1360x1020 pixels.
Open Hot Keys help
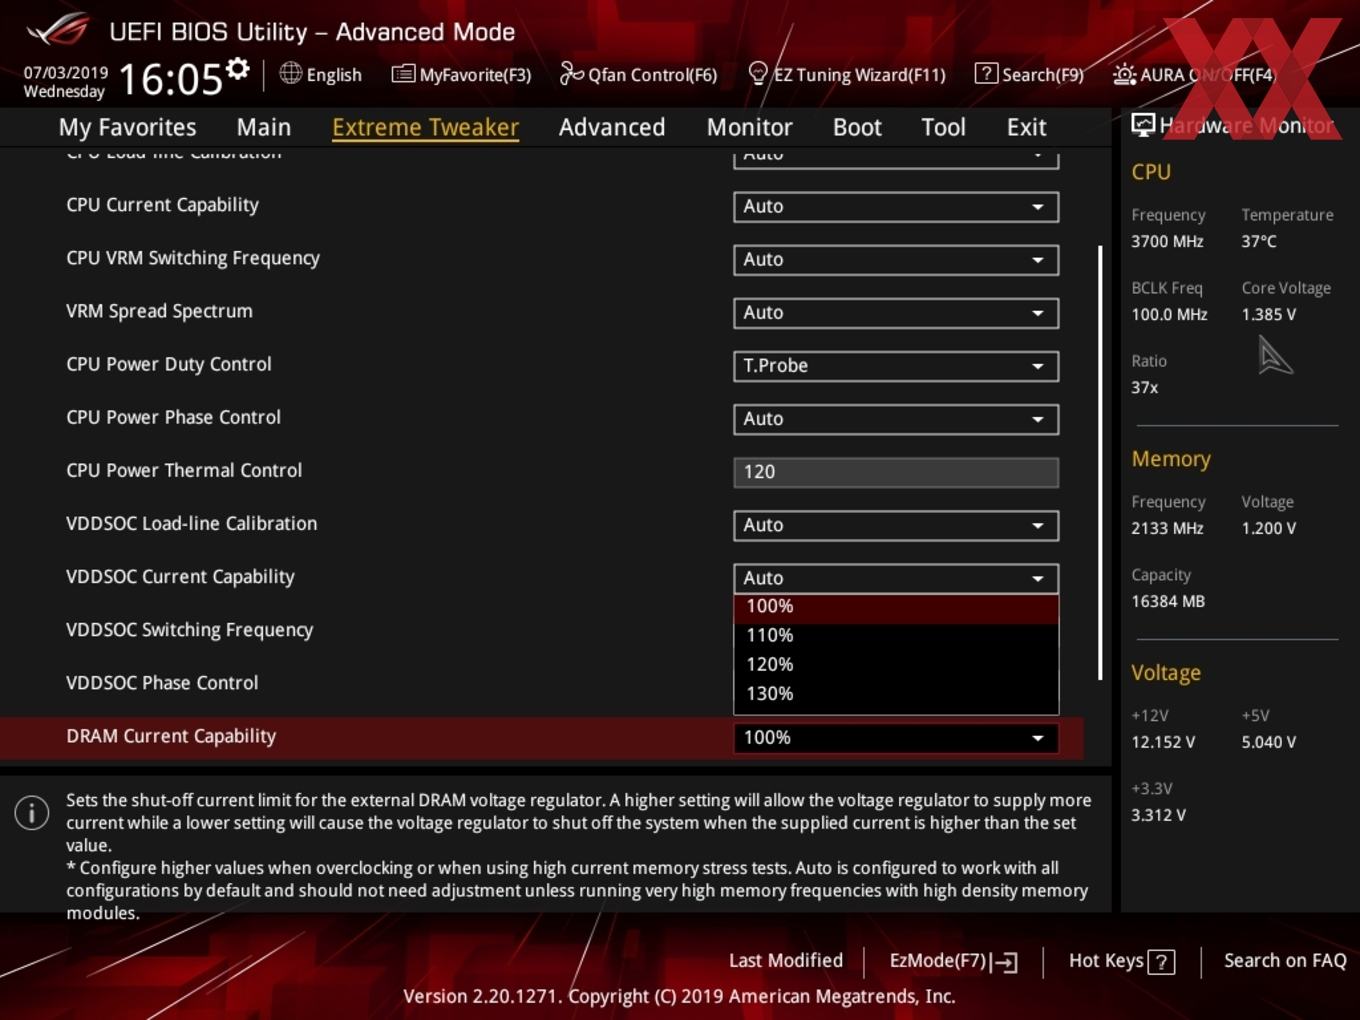[1121, 961]
